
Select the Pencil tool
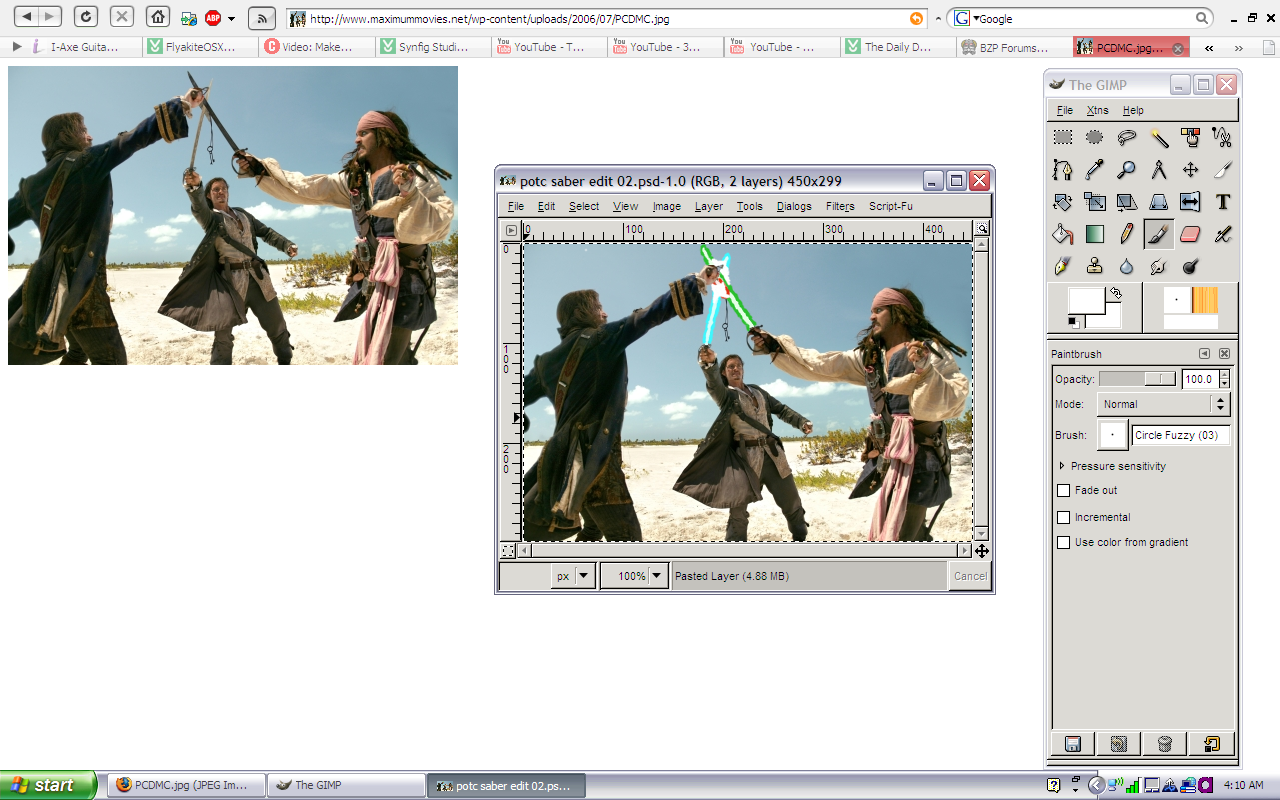(x=1126, y=234)
